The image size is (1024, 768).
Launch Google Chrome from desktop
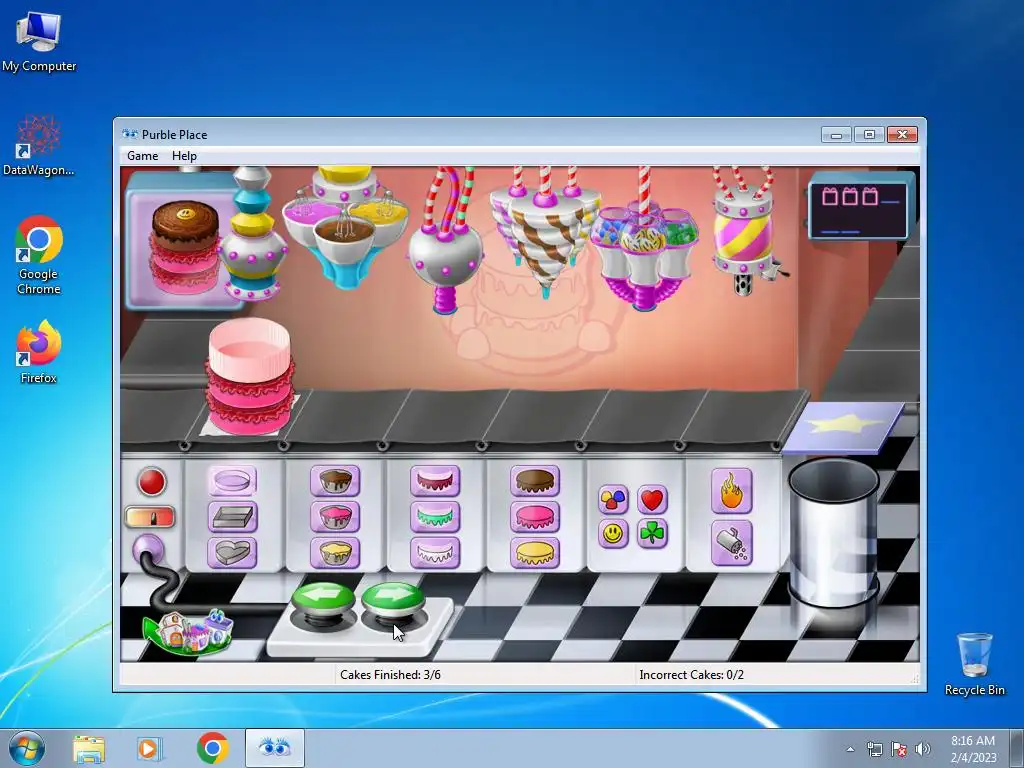tap(39, 255)
